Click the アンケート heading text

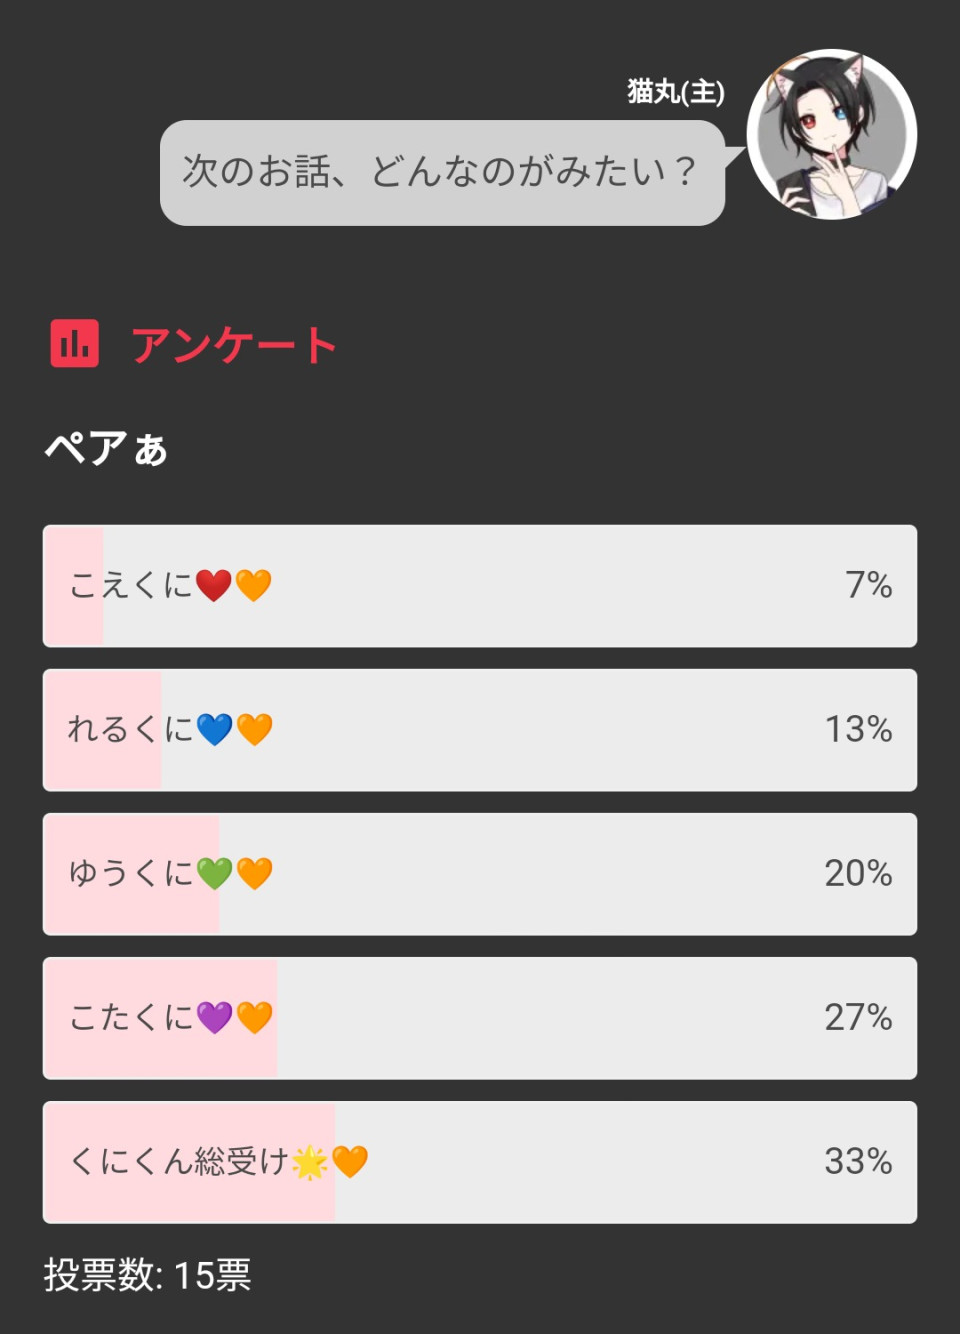pyautogui.click(x=234, y=345)
